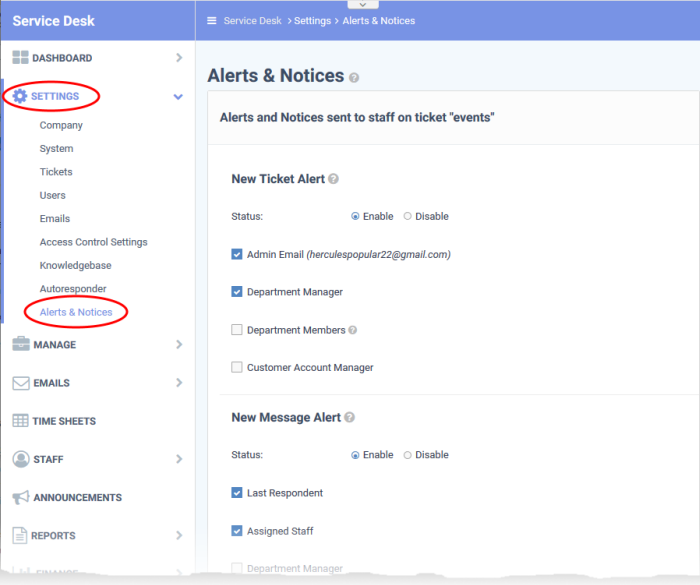Viewport: 700px width, 585px height.
Task: Click the Manage briefcase icon
Action: [x=20, y=344]
